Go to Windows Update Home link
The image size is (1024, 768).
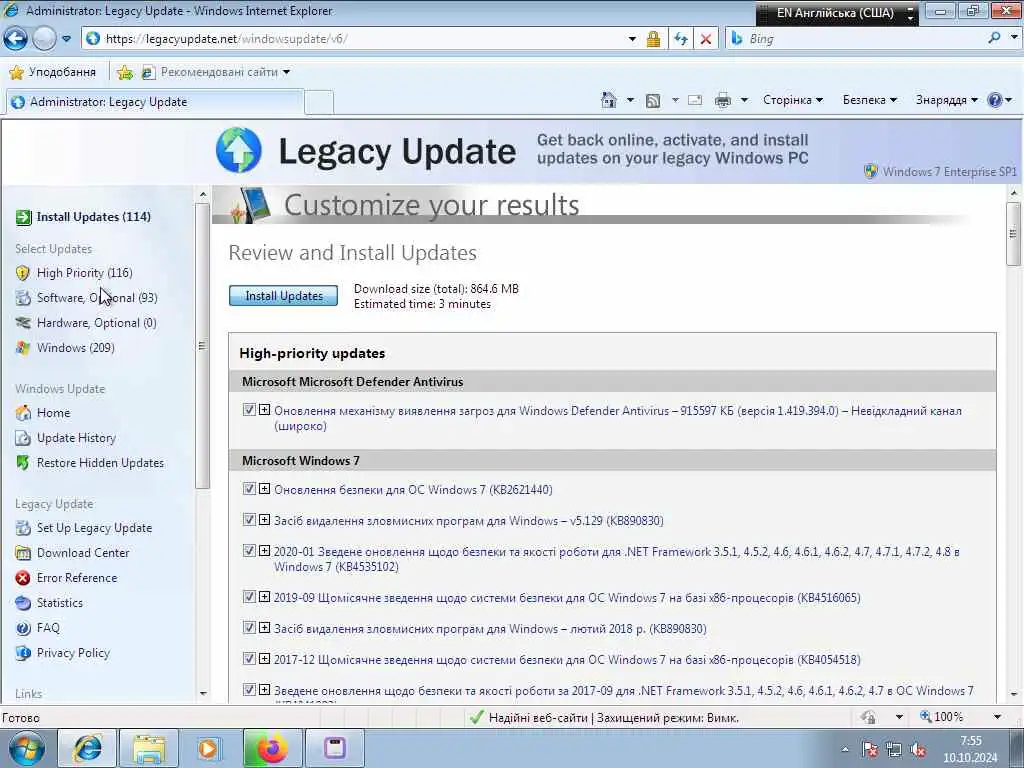[53, 413]
